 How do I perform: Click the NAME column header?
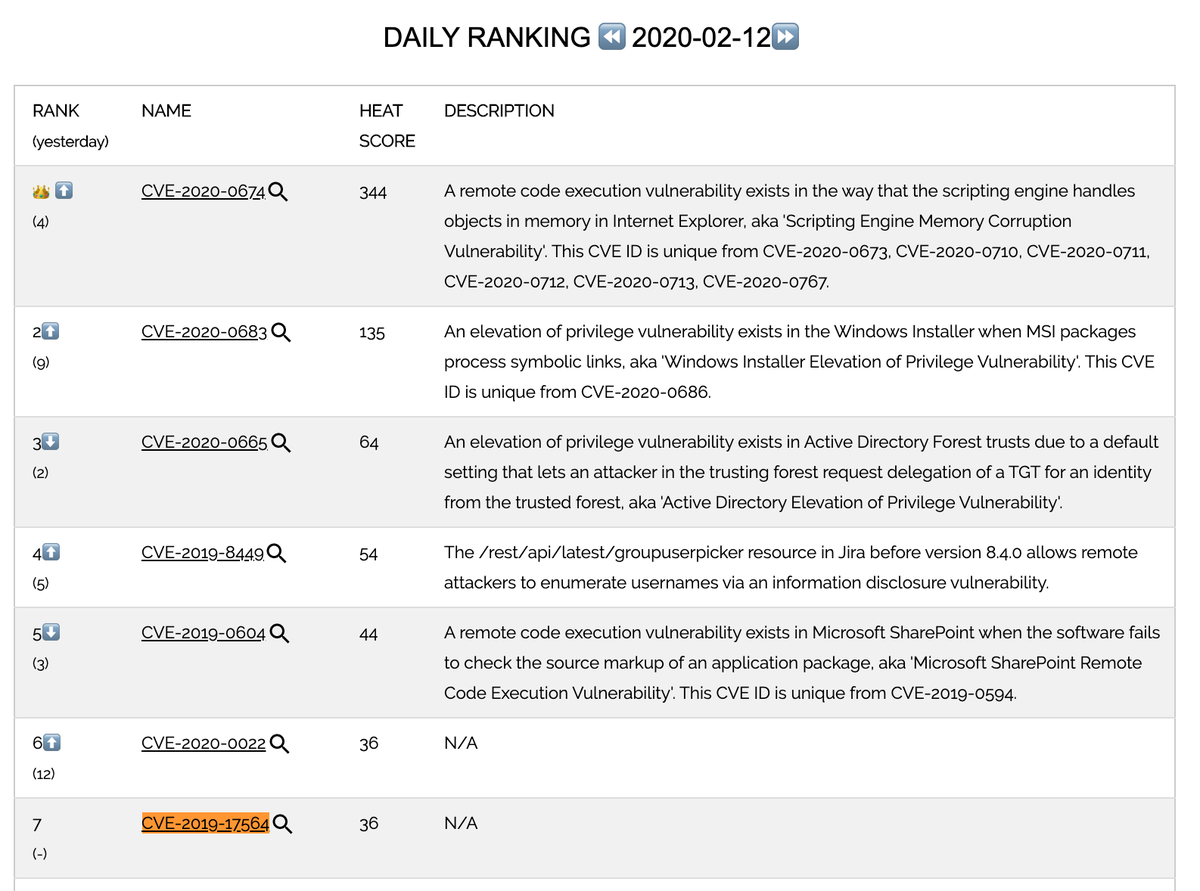(166, 111)
